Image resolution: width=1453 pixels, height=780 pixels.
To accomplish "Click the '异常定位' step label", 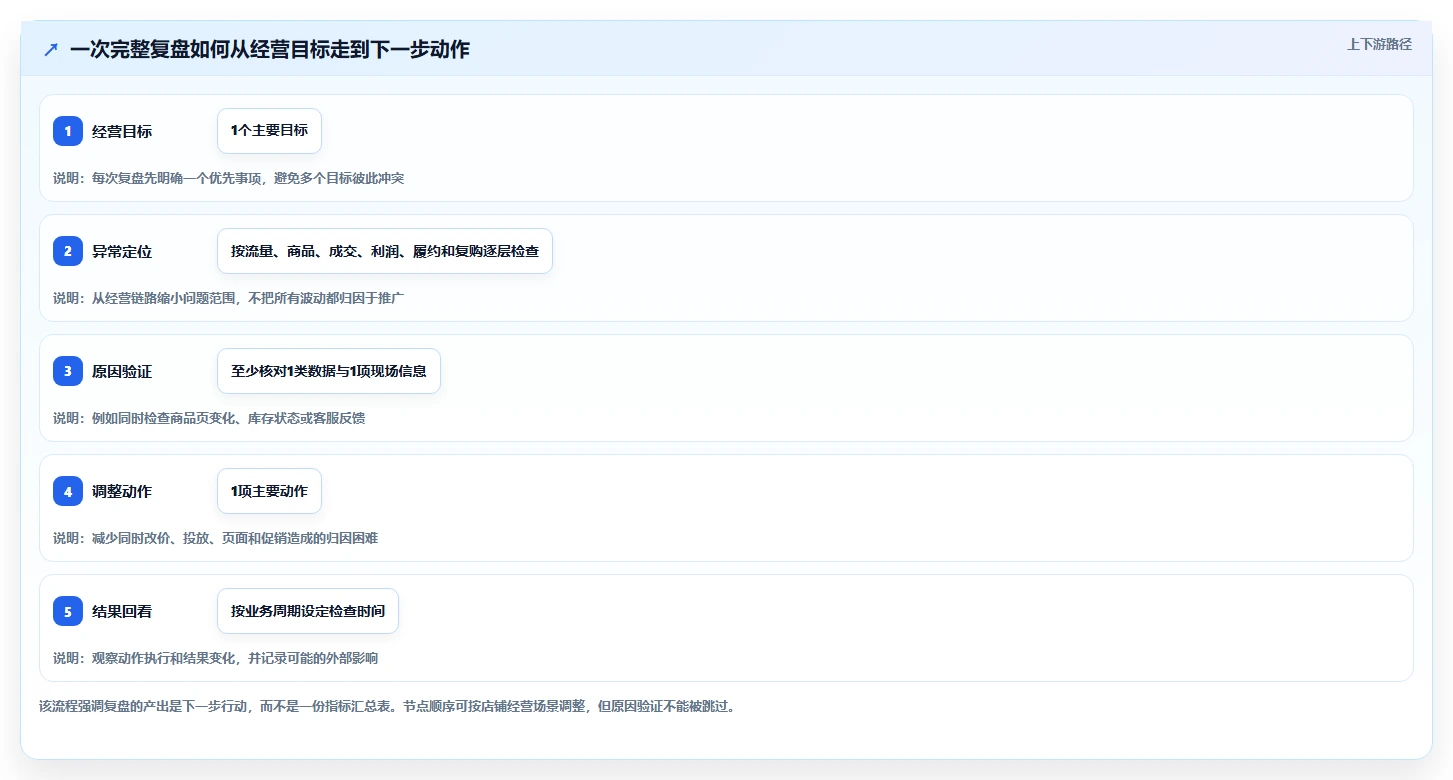I will (x=122, y=251).
